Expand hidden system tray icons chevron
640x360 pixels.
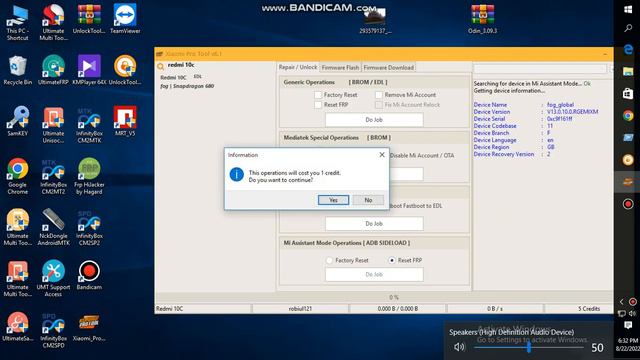tap(622, 302)
